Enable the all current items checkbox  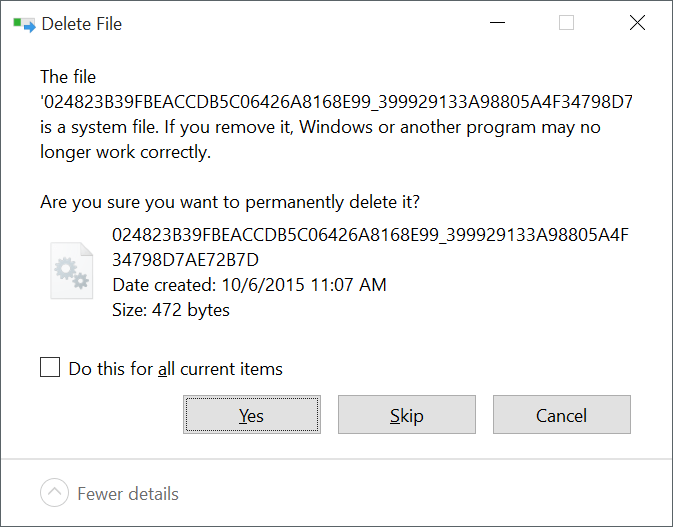point(50,368)
